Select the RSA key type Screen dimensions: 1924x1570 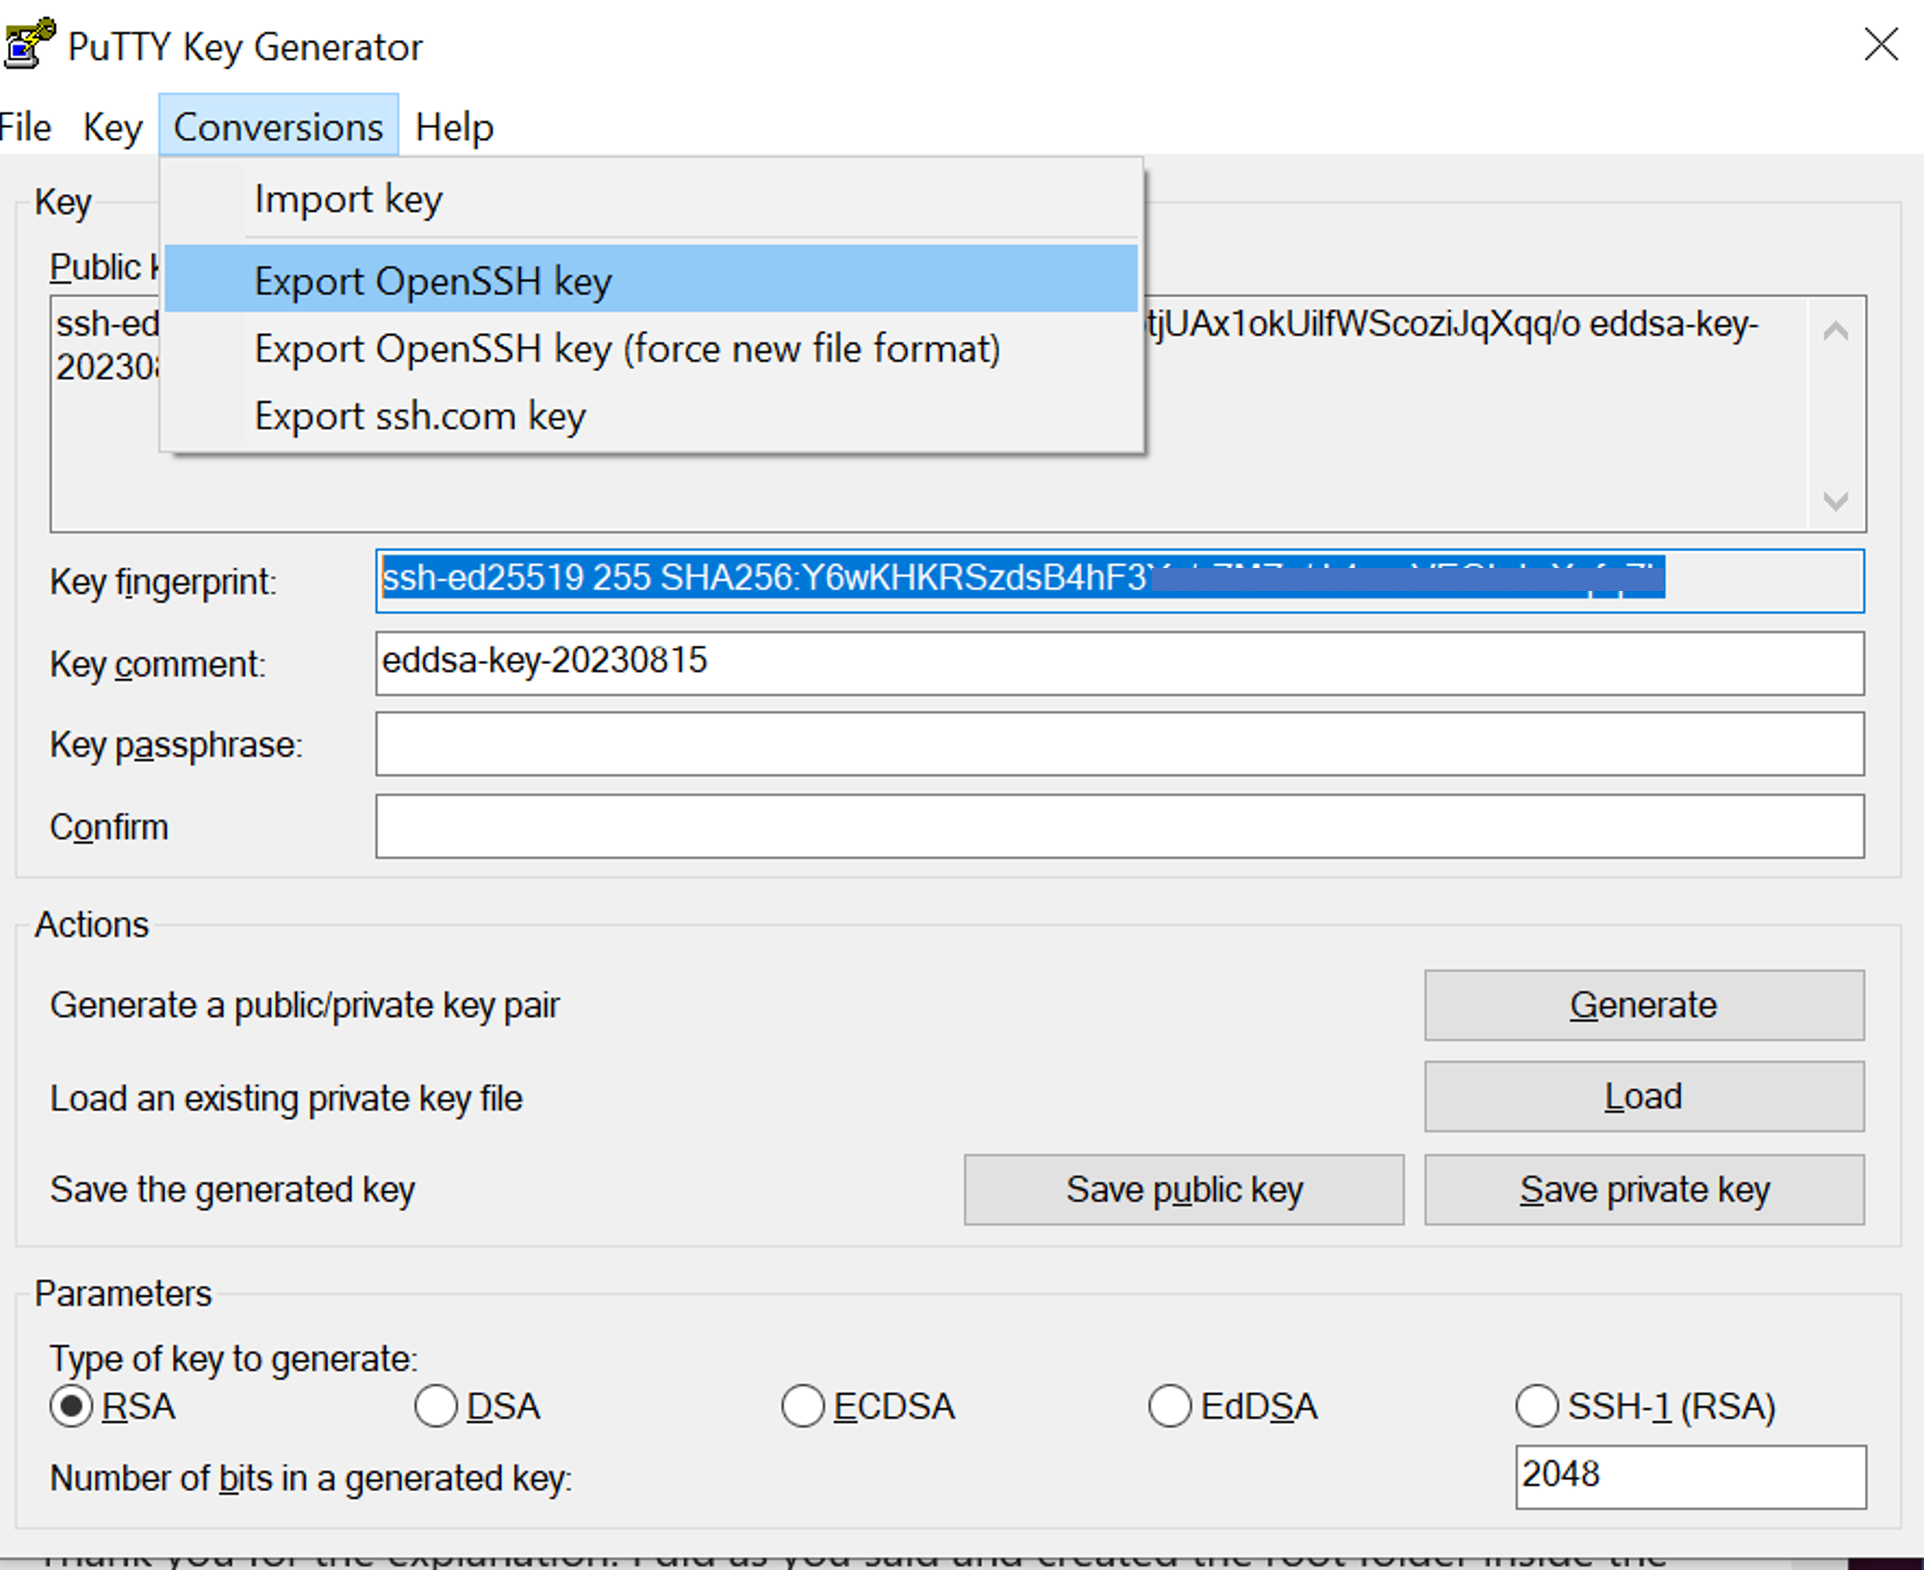[x=72, y=1406]
